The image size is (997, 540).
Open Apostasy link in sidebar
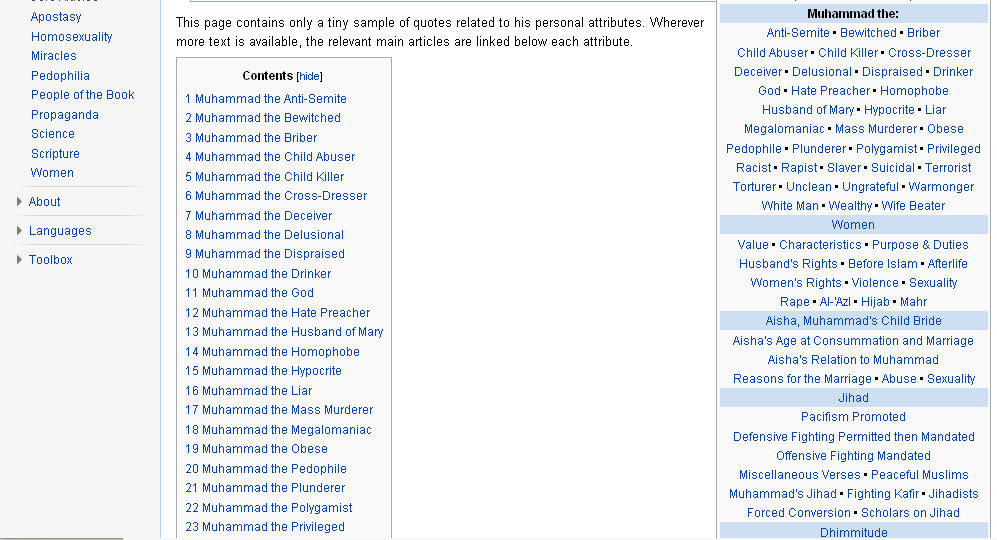[x=56, y=17]
